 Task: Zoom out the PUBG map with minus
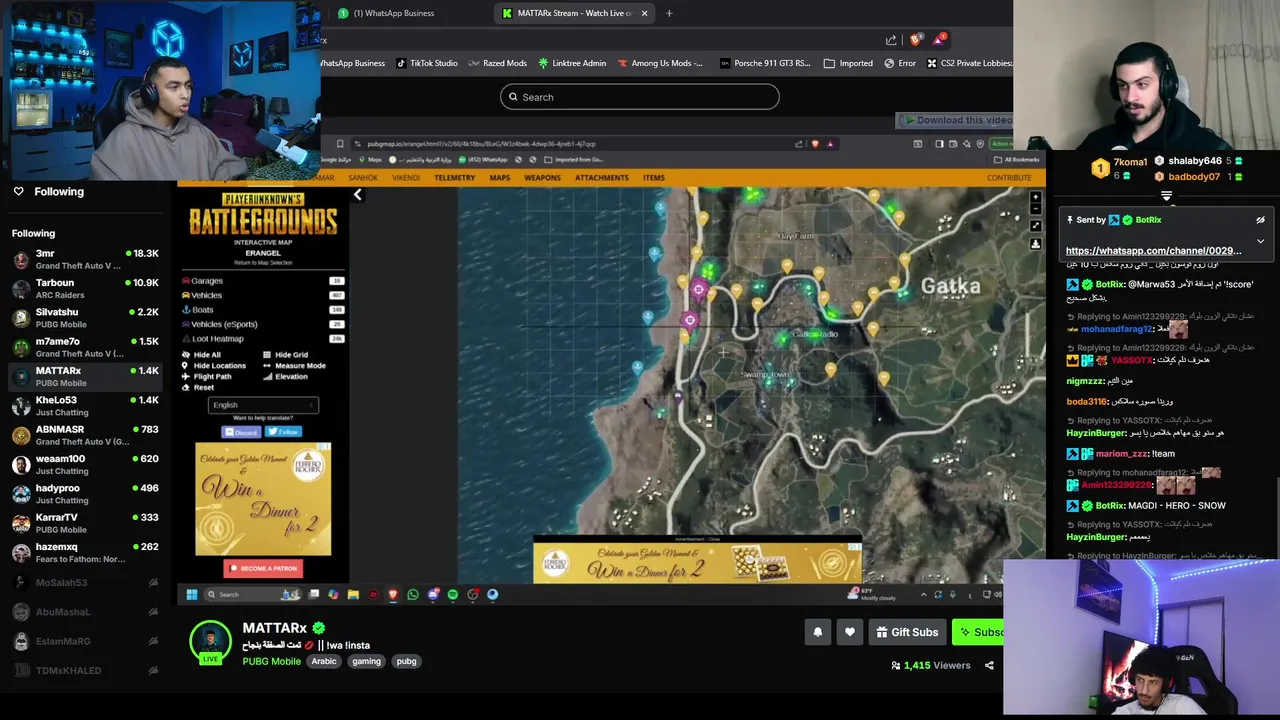(x=1035, y=209)
